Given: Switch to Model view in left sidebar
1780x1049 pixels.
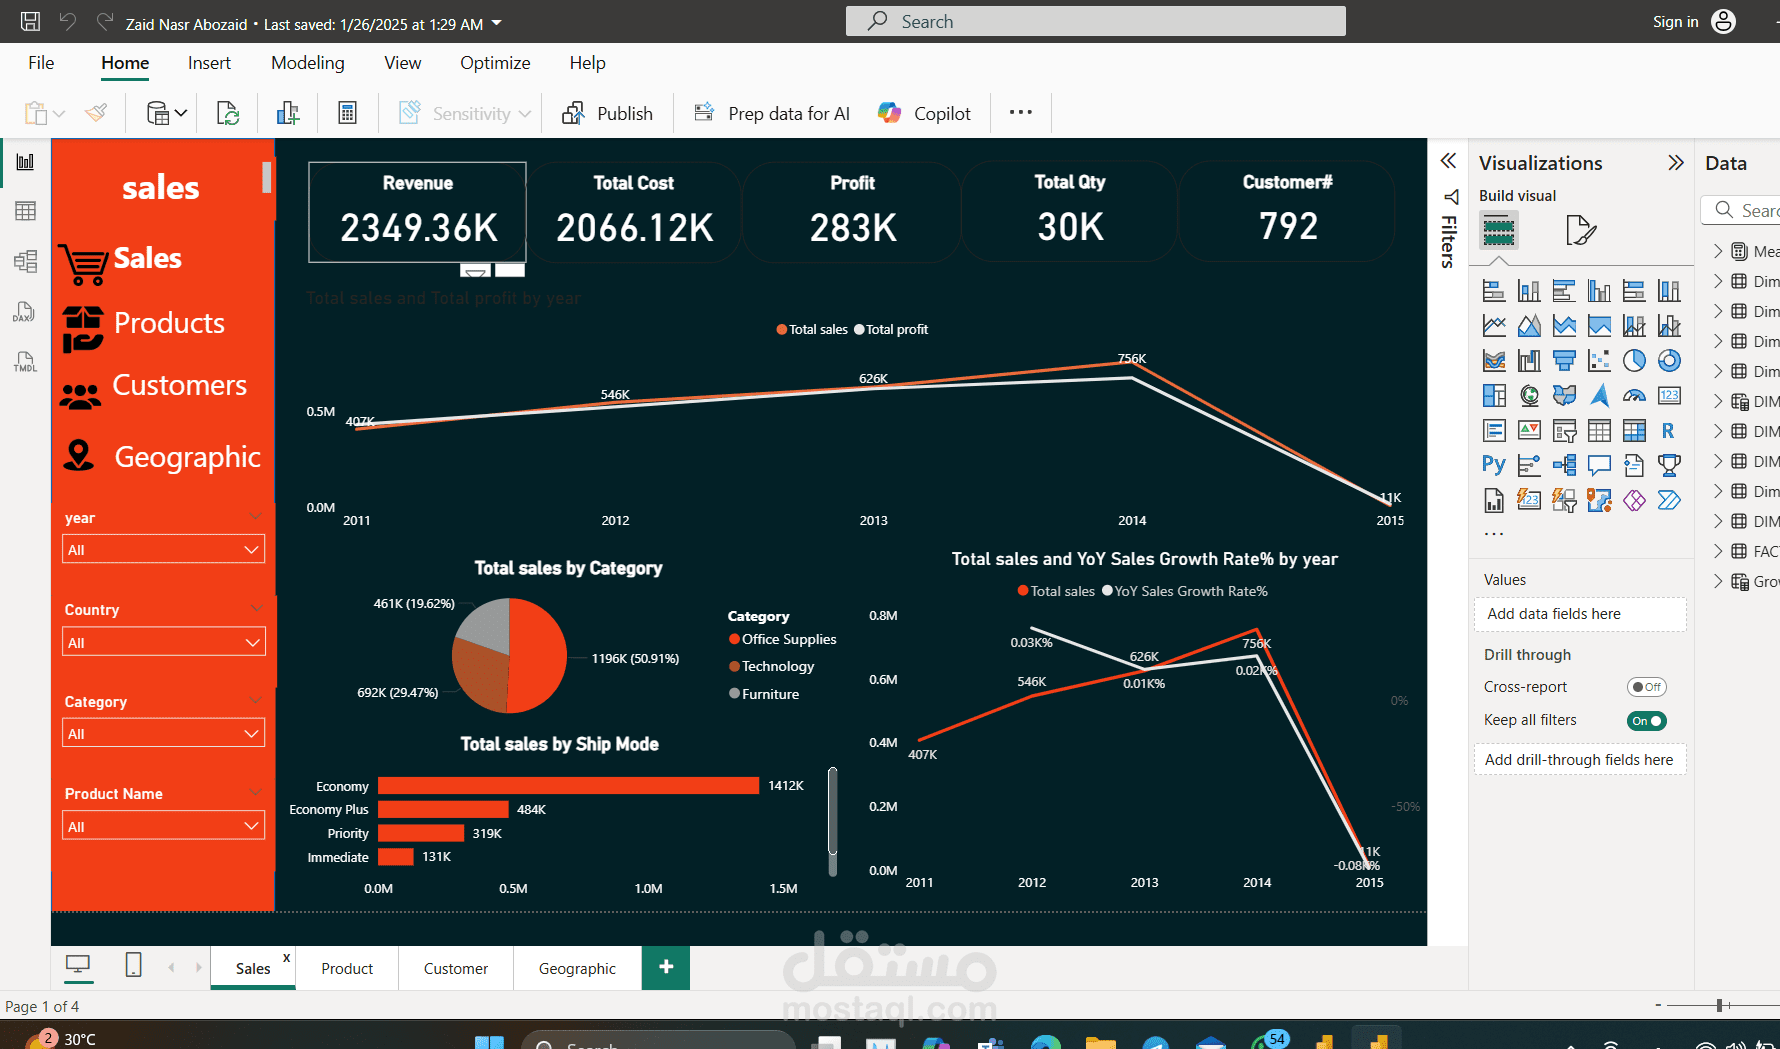Looking at the screenshot, I should coord(26,262).
